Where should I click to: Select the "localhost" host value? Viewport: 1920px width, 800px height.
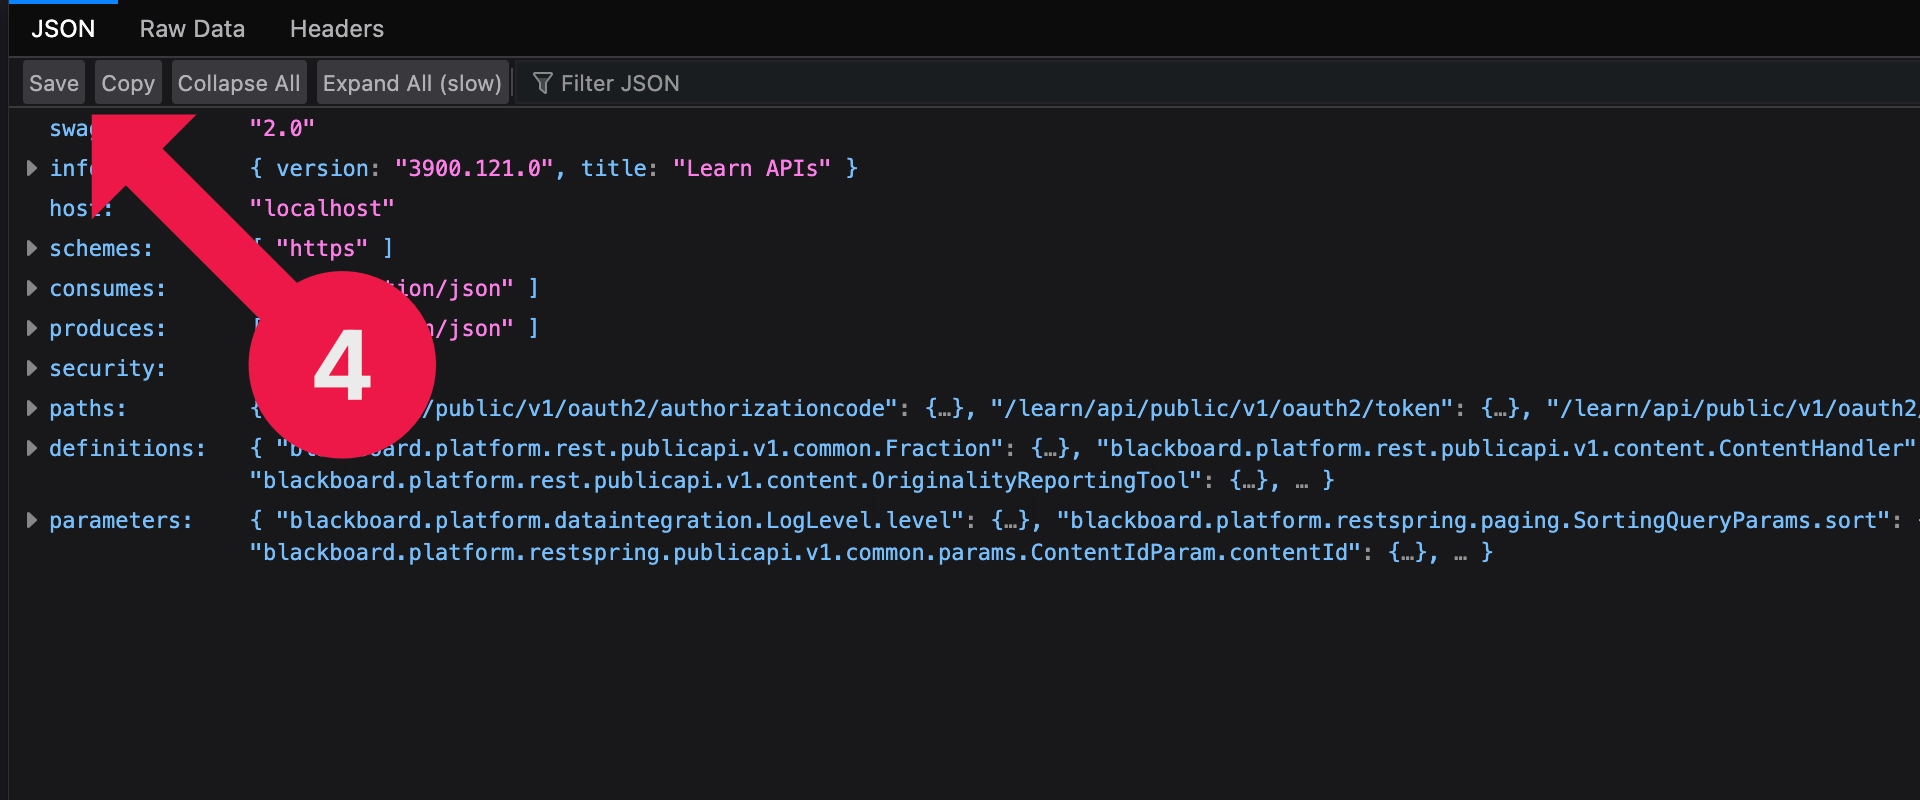point(322,208)
